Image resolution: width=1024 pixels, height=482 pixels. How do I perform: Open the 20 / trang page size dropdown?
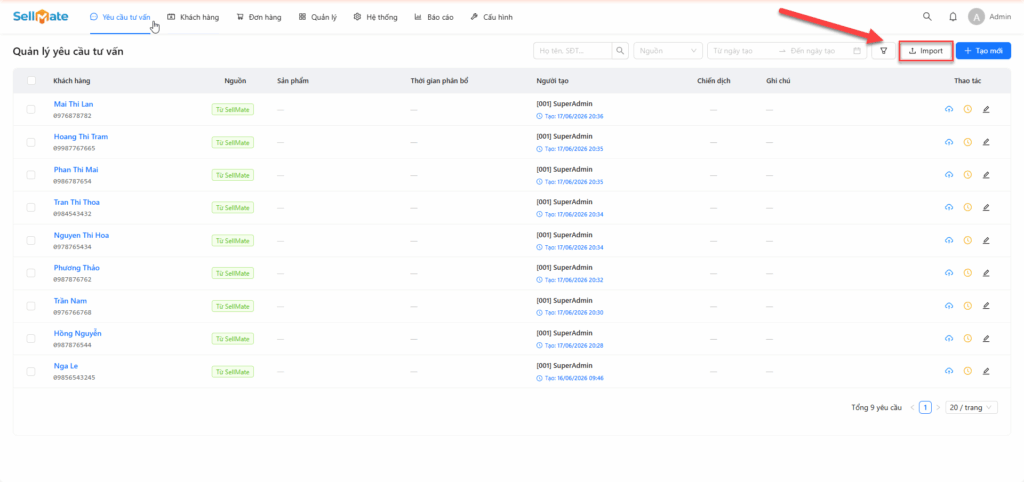(971, 408)
